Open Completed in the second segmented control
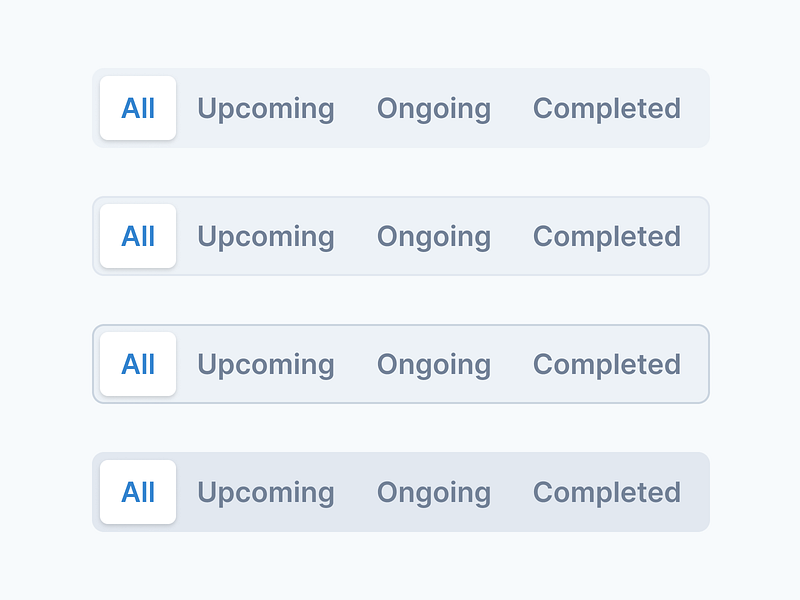 click(607, 236)
